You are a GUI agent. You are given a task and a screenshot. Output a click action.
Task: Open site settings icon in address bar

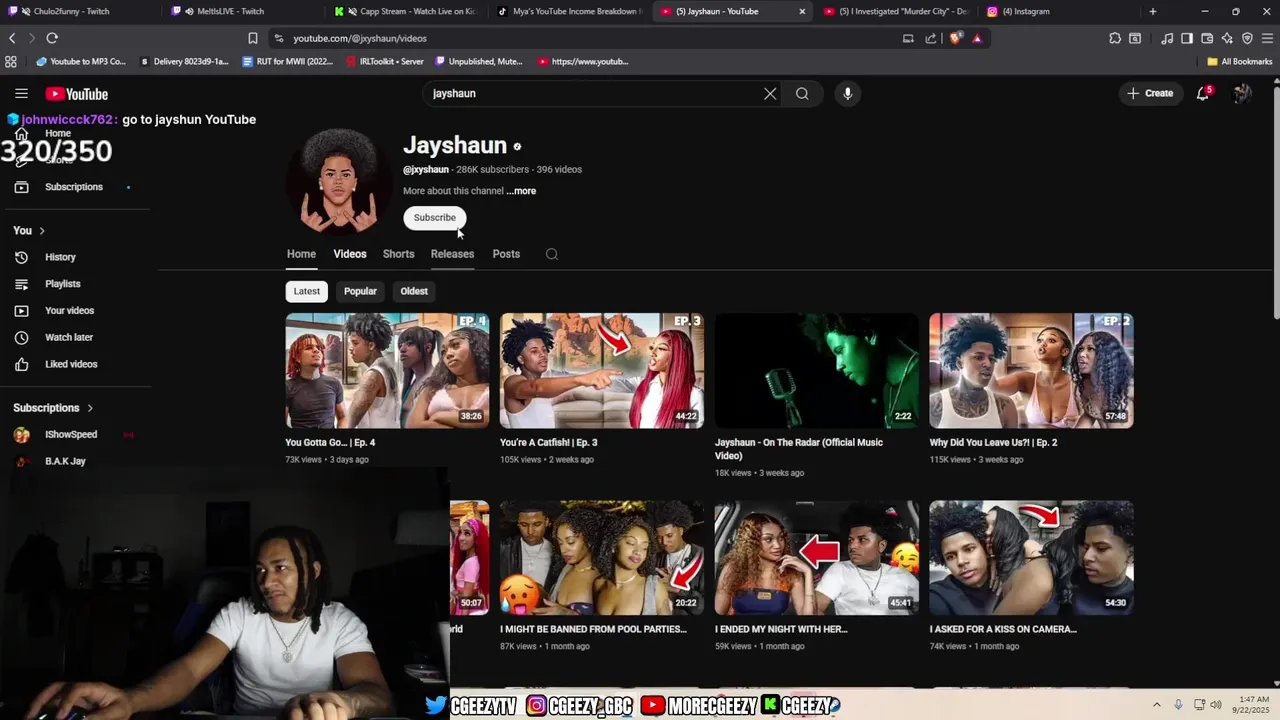pyautogui.click(x=277, y=38)
